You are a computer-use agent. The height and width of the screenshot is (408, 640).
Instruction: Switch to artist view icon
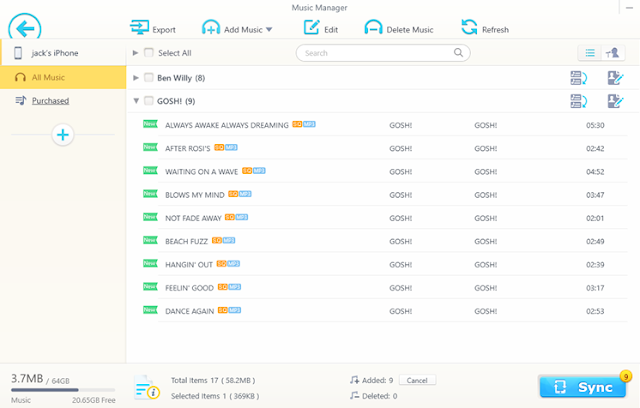coord(613,53)
